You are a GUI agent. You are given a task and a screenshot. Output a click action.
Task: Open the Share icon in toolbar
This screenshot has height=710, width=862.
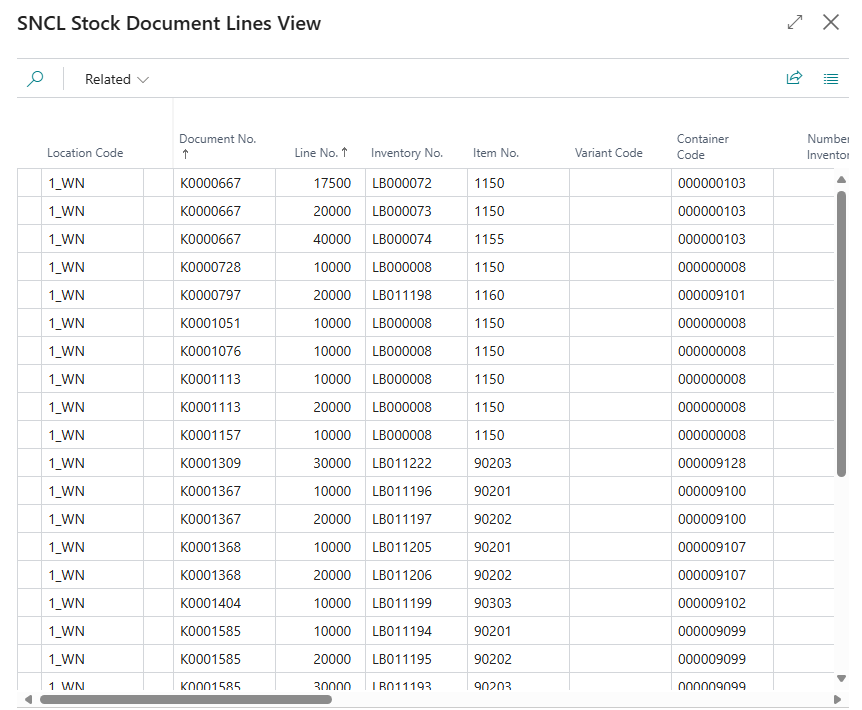[x=794, y=79]
